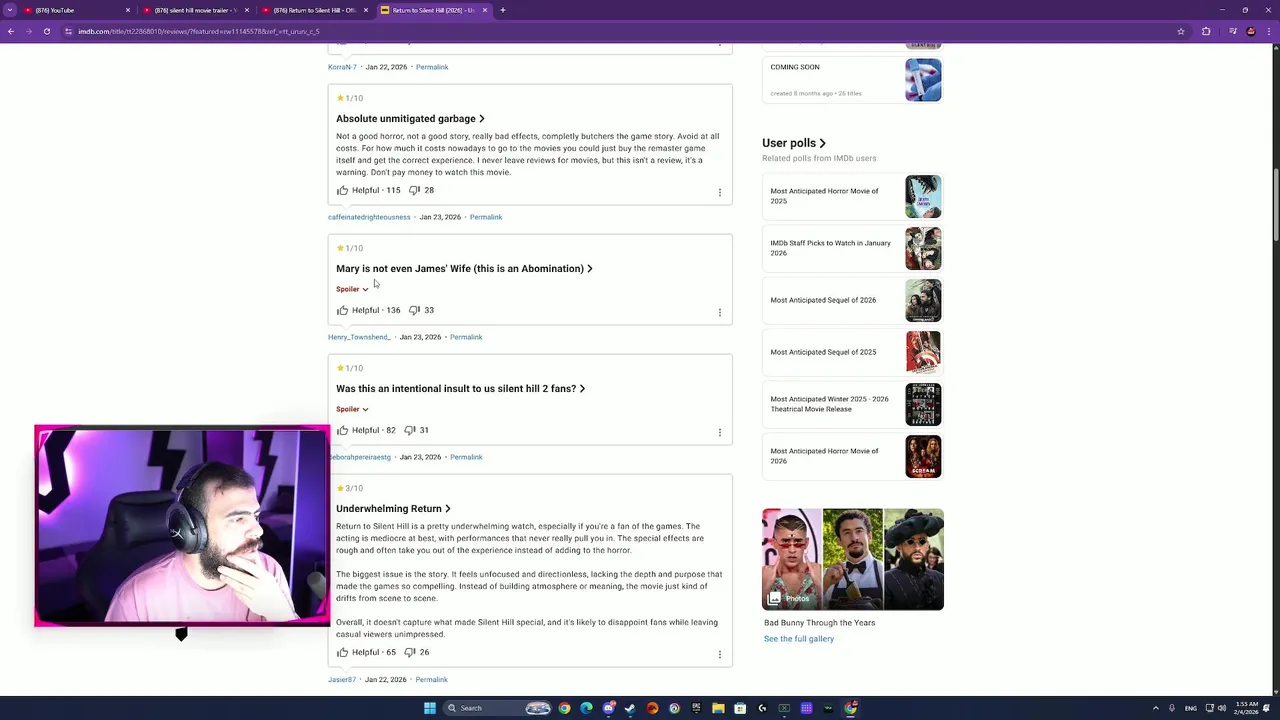Open 'IMDb Staff Picks to Watch in January 2026' poll
The image size is (1280, 720).
pyautogui.click(x=853, y=248)
